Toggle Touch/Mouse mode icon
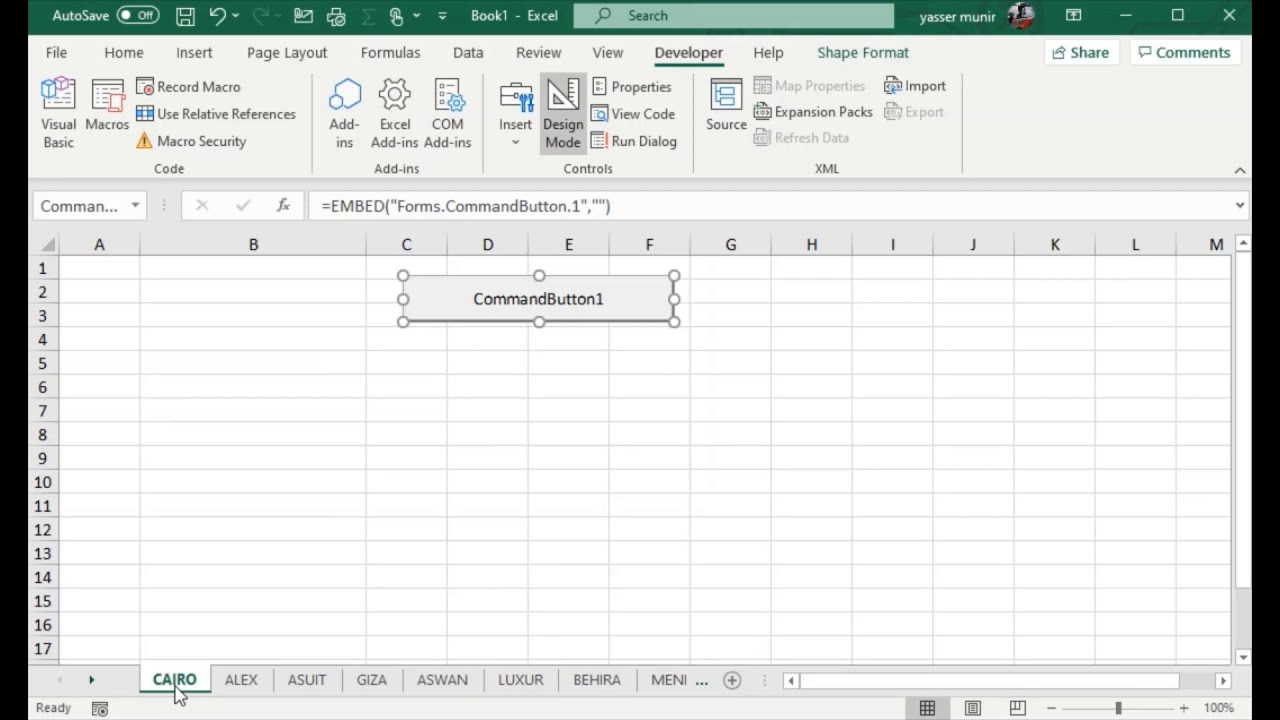Screen dimensions: 1280x720 [x=397, y=15]
